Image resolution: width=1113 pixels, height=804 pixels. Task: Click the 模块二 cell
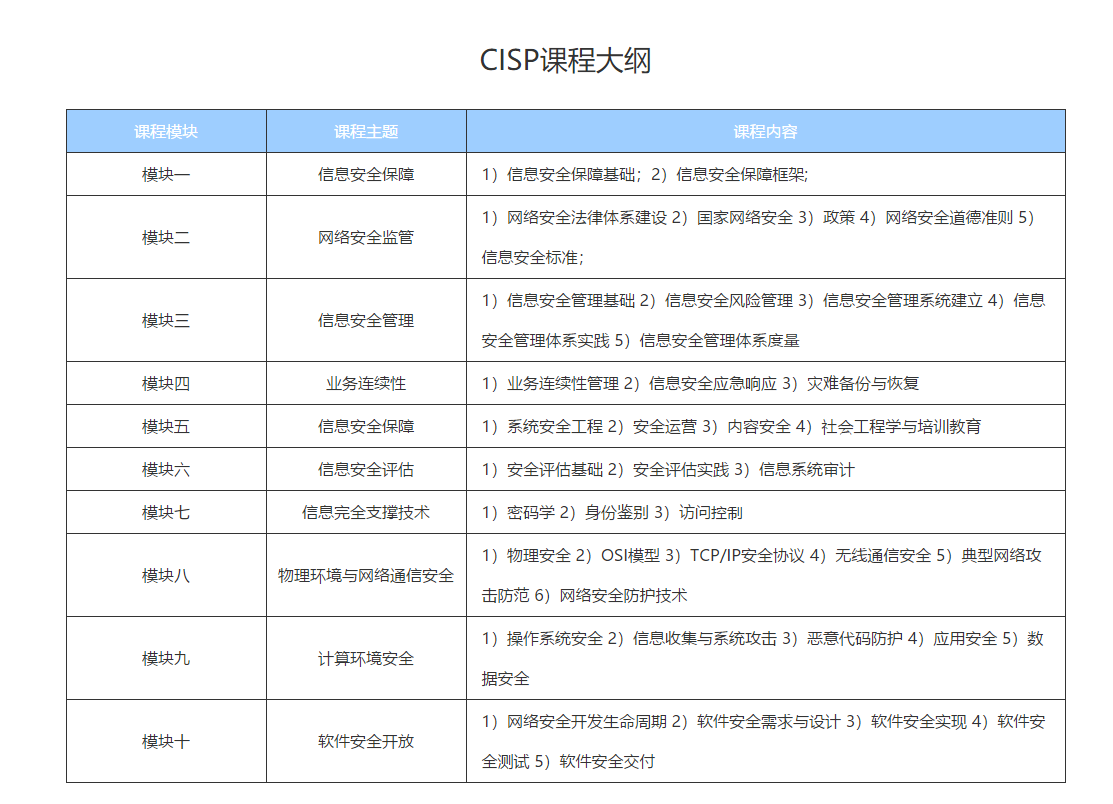(x=166, y=237)
